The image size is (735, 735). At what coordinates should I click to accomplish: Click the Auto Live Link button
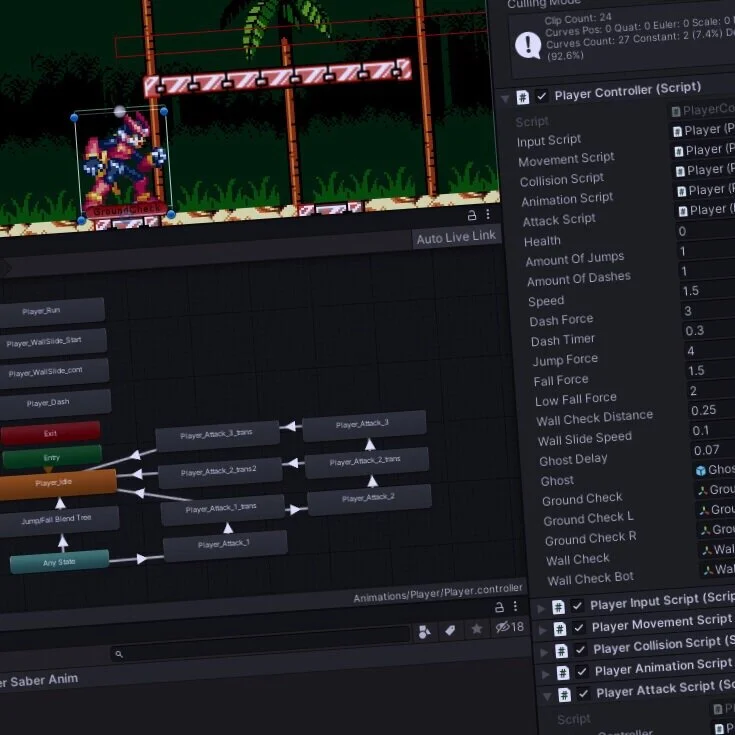pyautogui.click(x=456, y=237)
